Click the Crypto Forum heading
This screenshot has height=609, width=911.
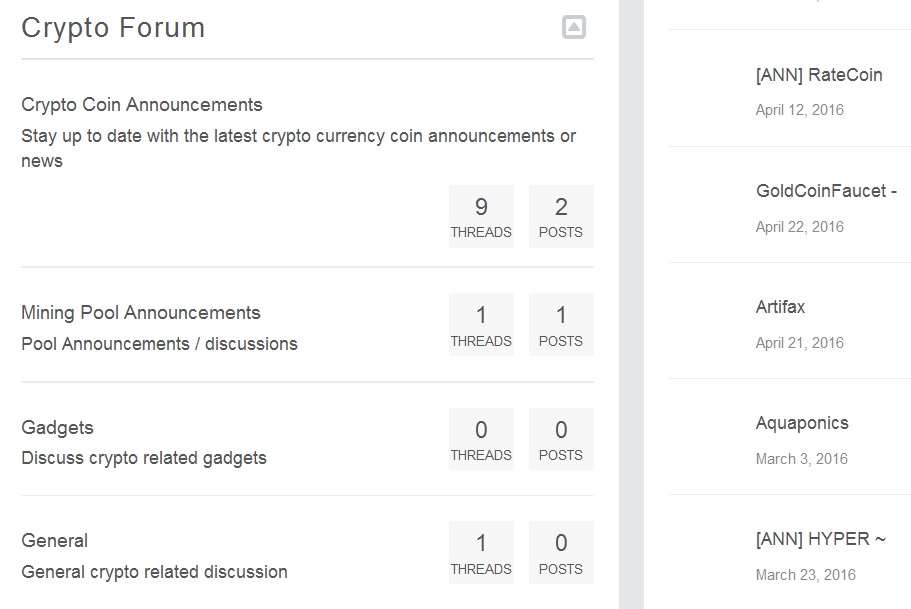pos(113,28)
